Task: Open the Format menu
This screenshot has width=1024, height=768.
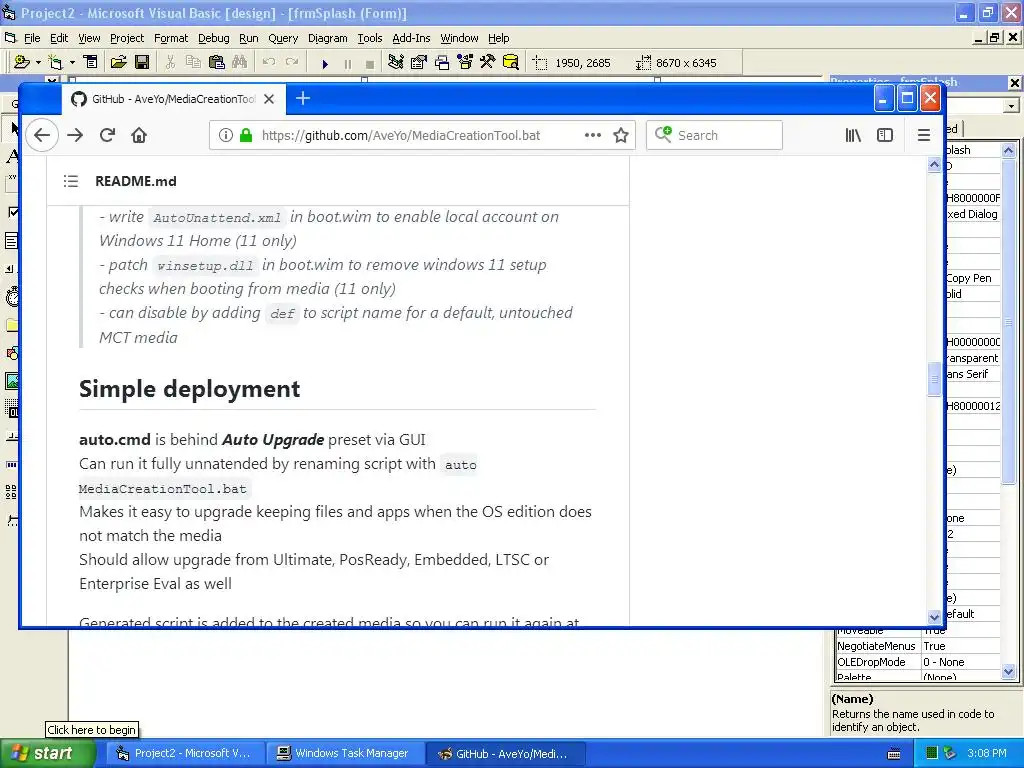Action: [170, 38]
